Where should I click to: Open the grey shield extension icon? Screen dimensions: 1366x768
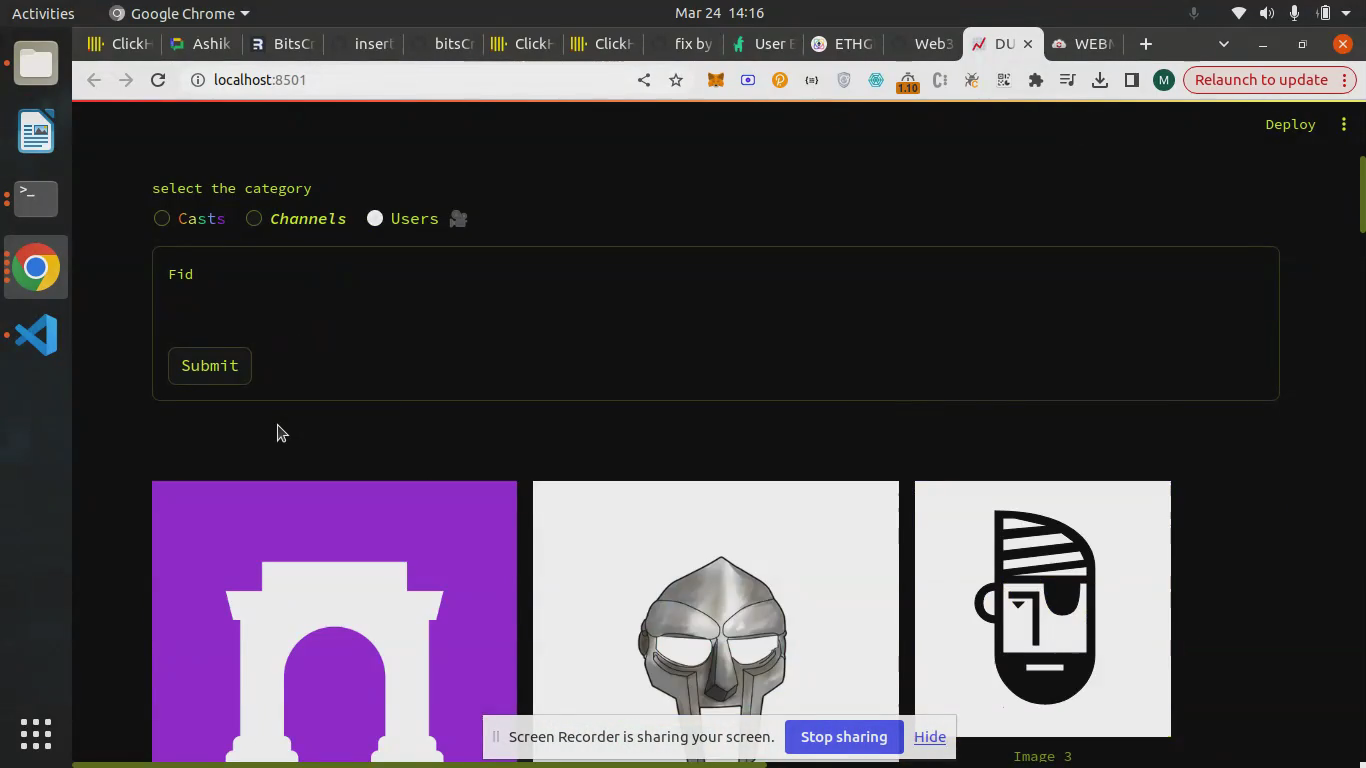point(844,80)
